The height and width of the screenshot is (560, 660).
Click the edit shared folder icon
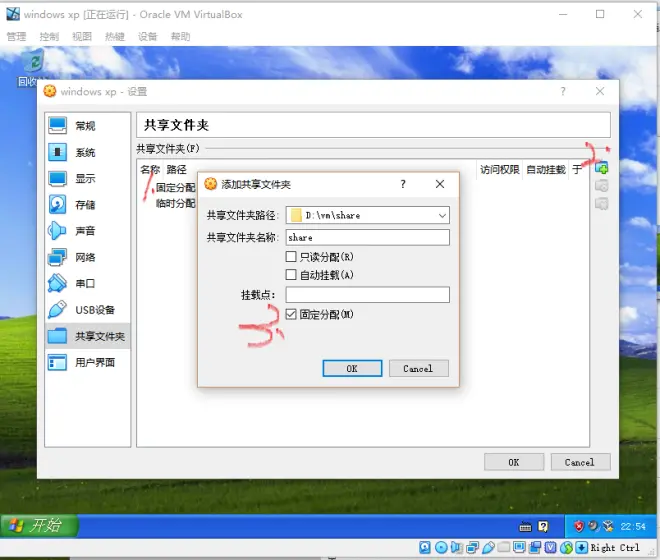(x=601, y=186)
